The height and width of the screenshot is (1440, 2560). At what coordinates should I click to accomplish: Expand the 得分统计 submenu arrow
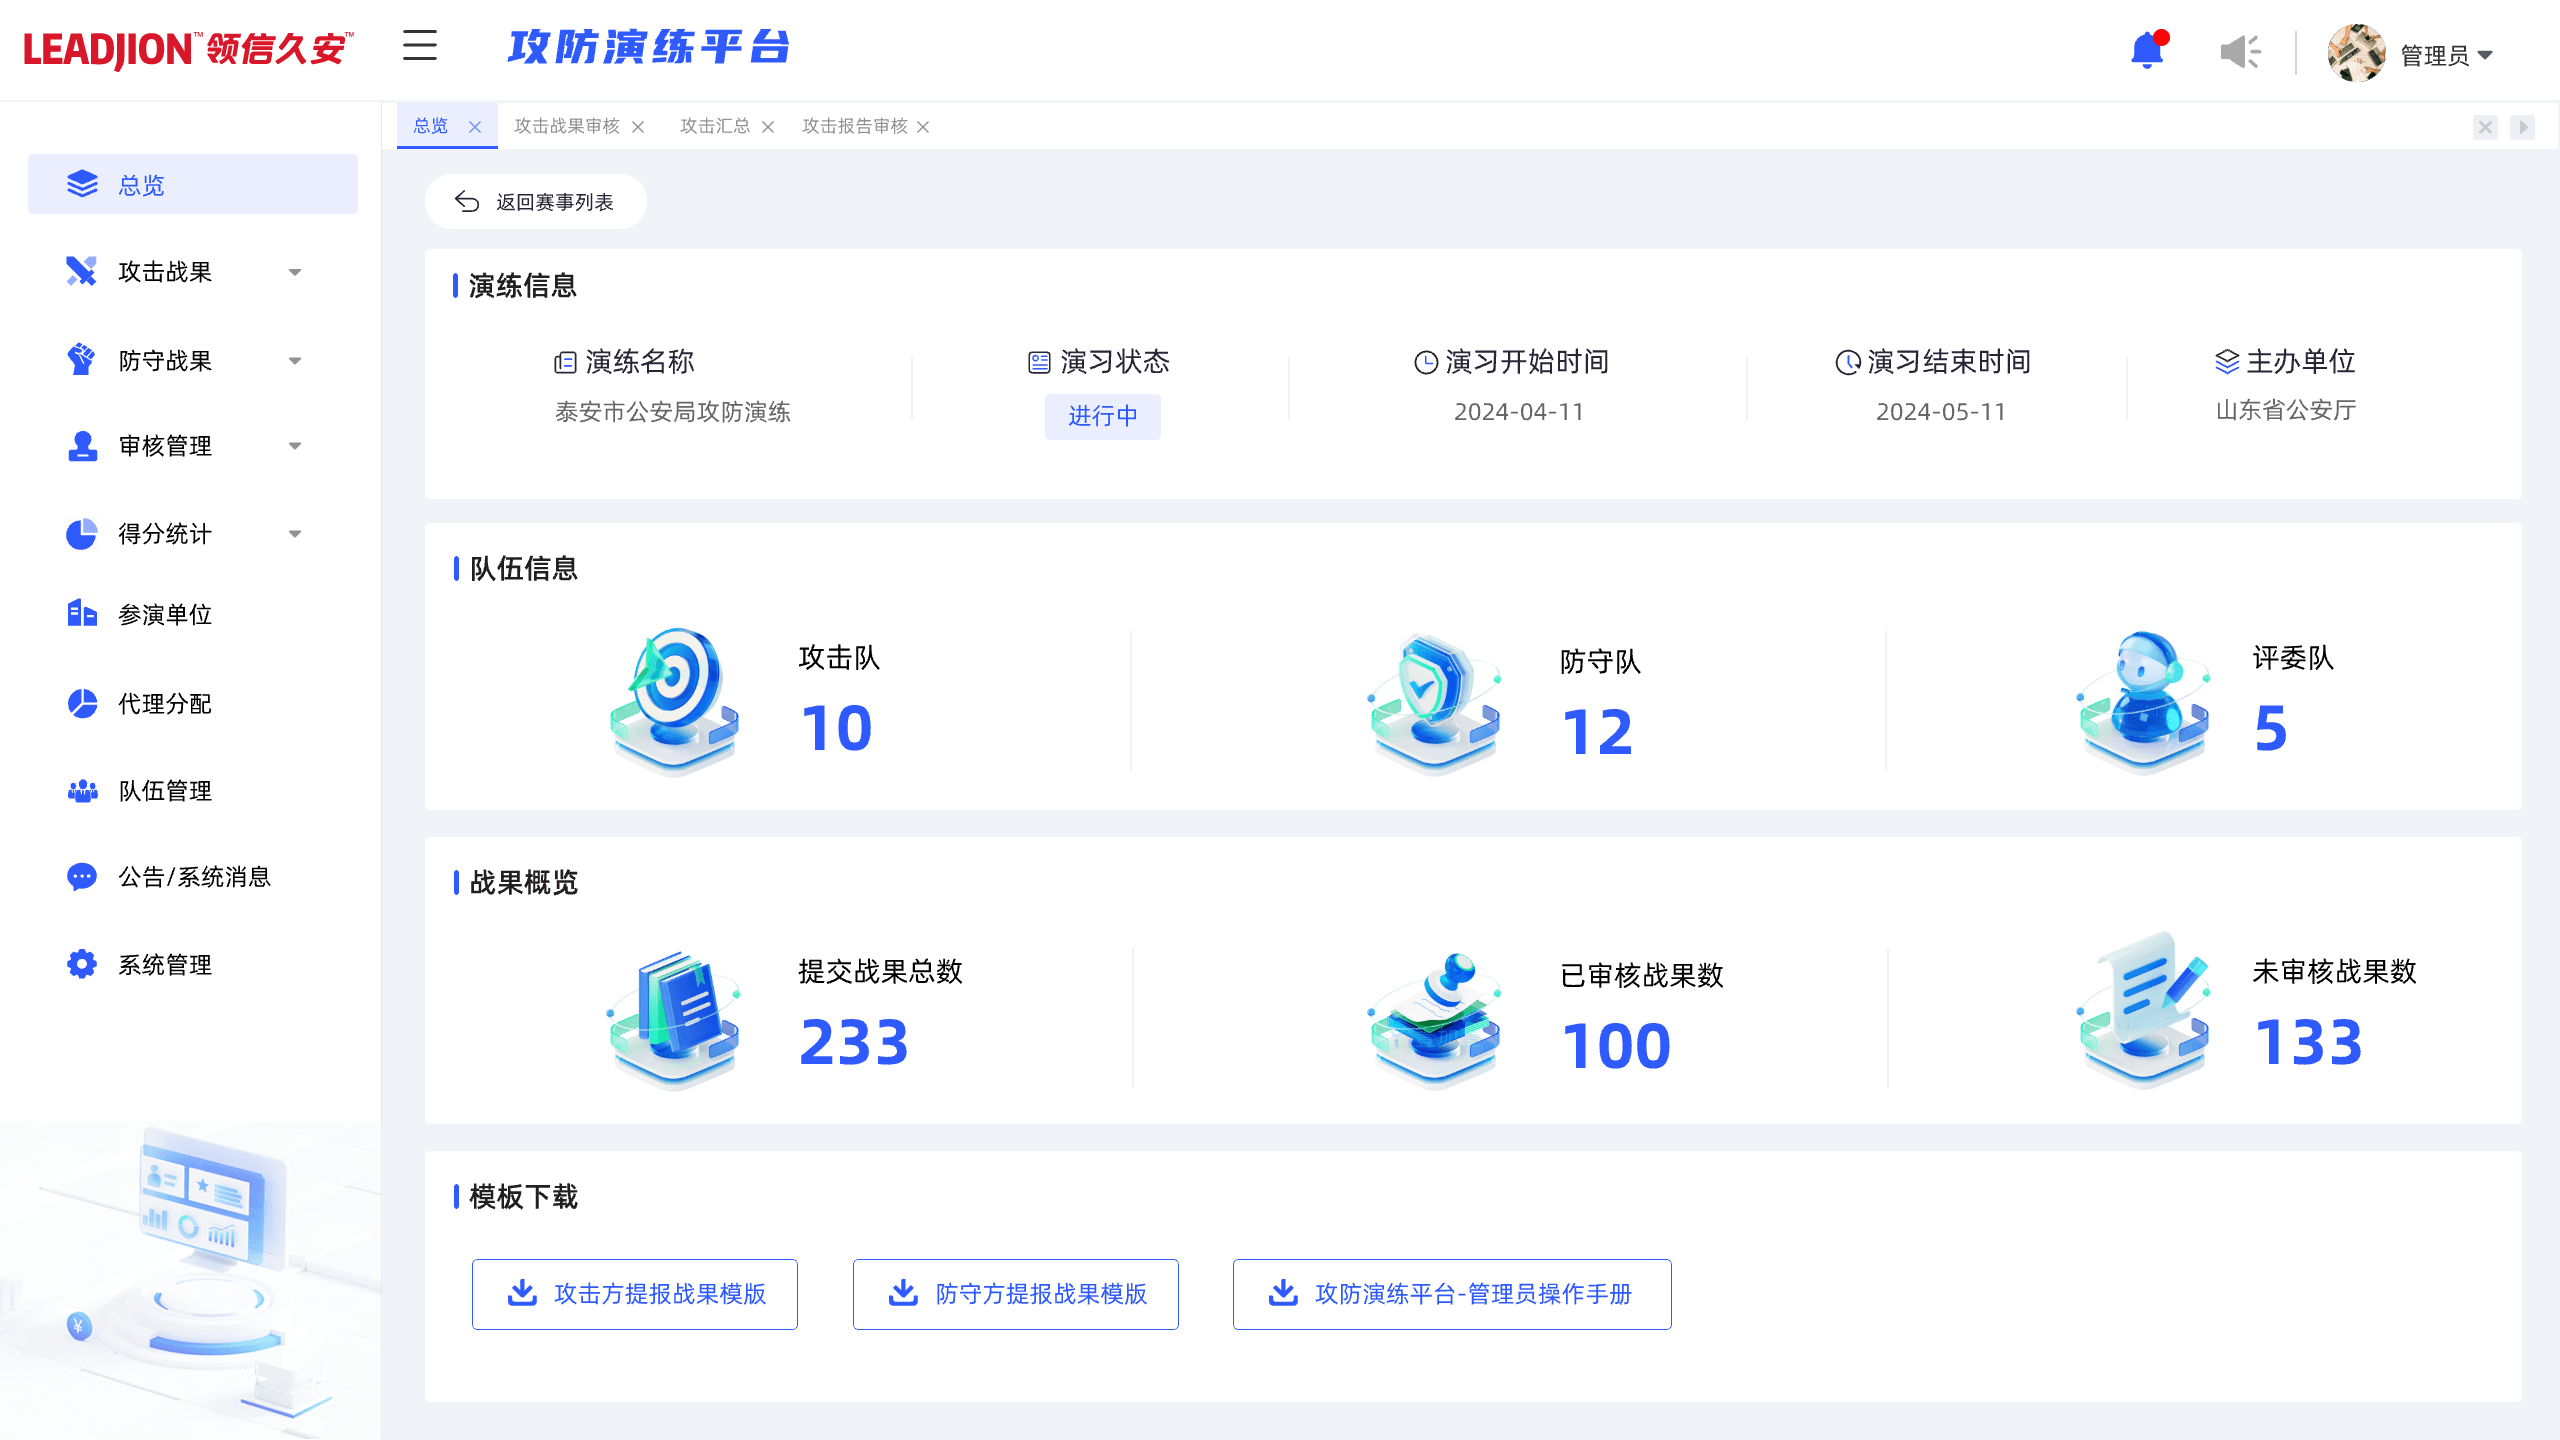(x=295, y=534)
